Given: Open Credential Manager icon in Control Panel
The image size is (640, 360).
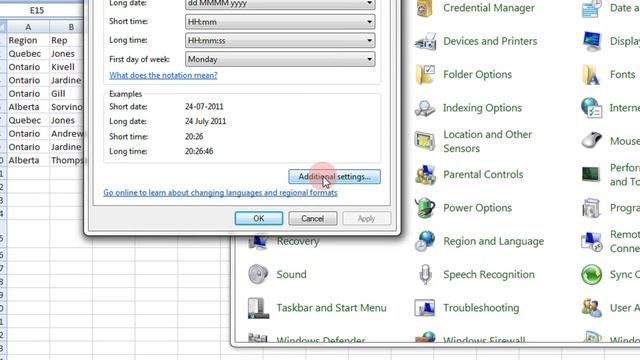Looking at the screenshot, I should 424,8.
